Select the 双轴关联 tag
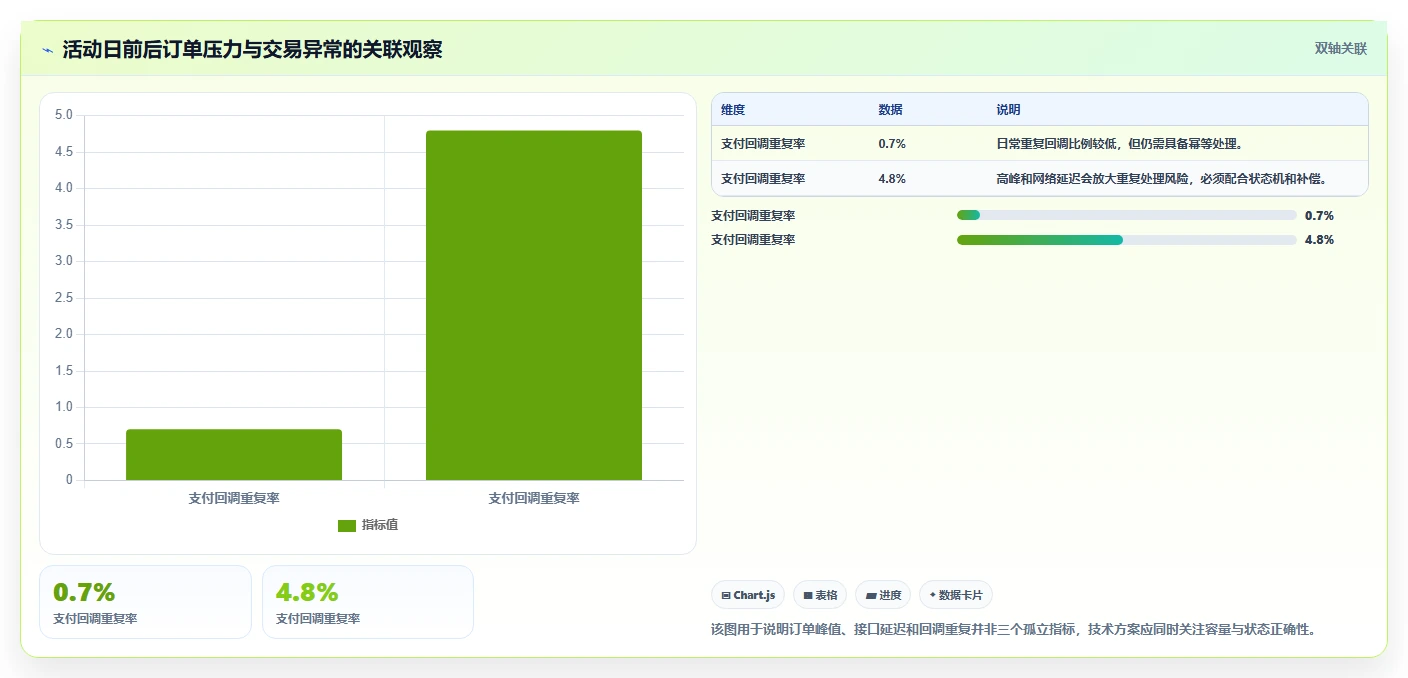This screenshot has height=678, width=1408. (x=1340, y=48)
